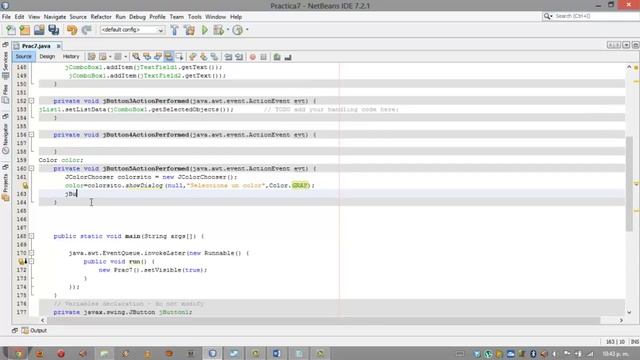Open the File menu
Screen dimensions: 640x360
tap(6, 17)
